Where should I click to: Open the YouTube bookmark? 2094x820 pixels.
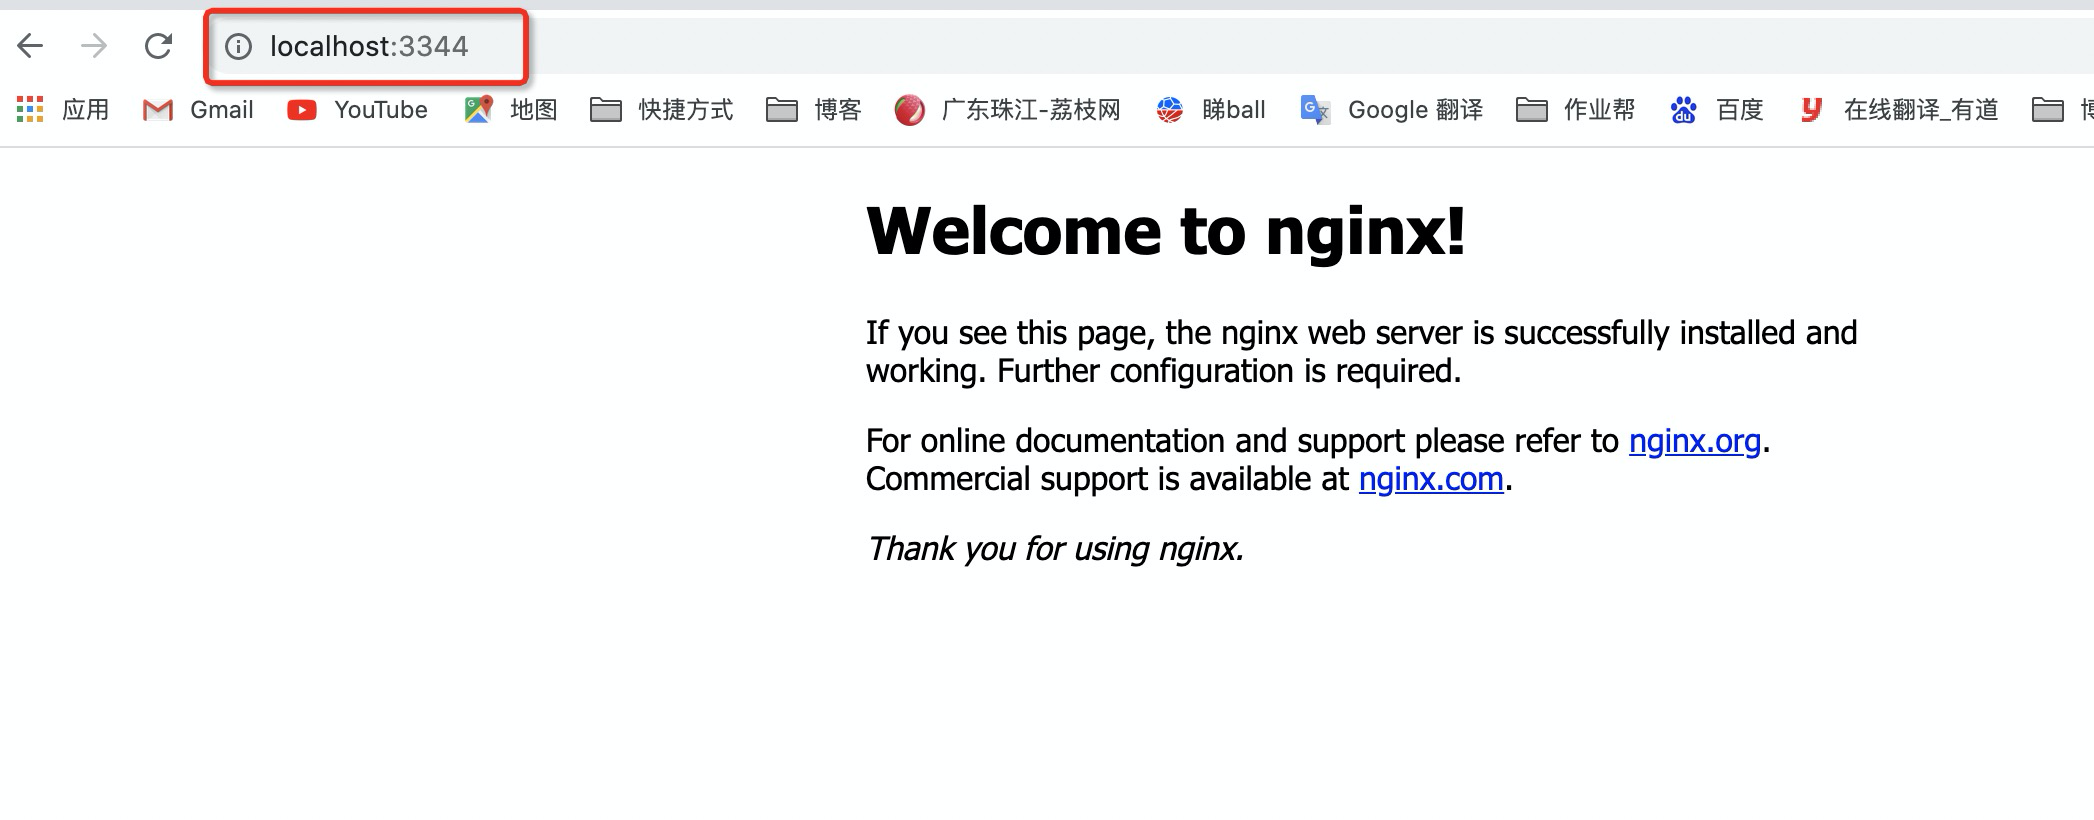357,110
